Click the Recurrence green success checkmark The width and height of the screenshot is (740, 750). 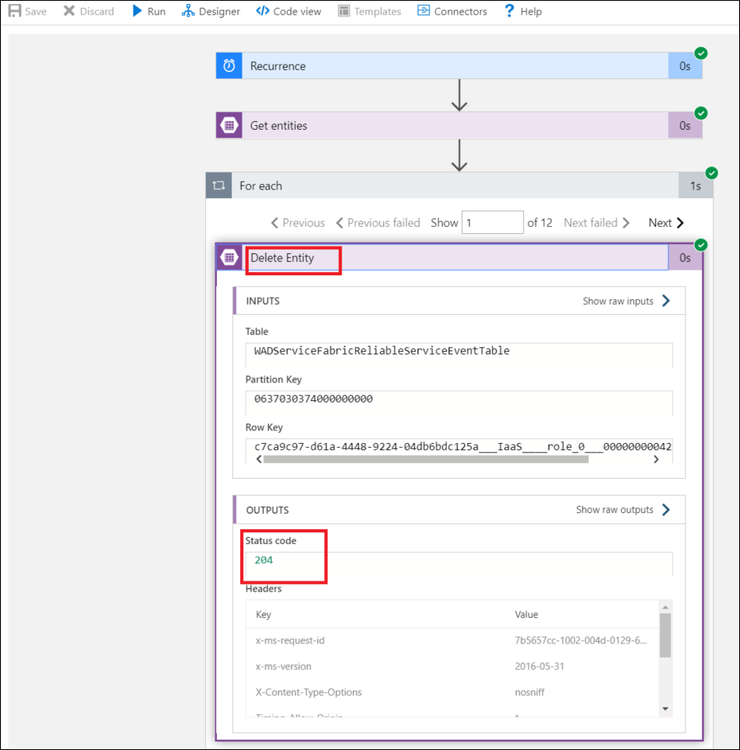pyautogui.click(x=701, y=53)
